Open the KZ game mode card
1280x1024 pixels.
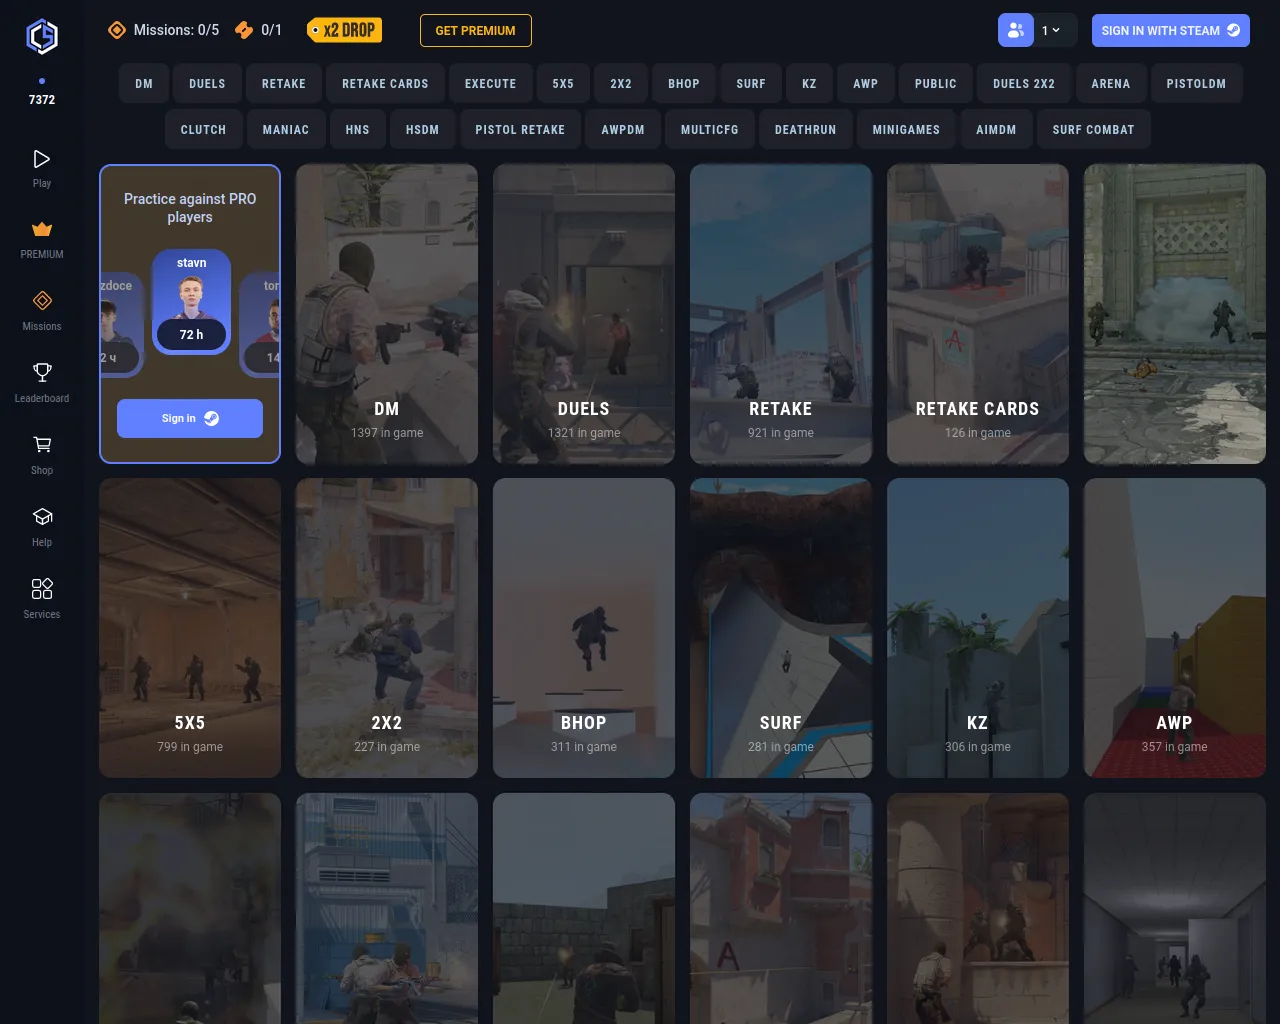tap(977, 628)
